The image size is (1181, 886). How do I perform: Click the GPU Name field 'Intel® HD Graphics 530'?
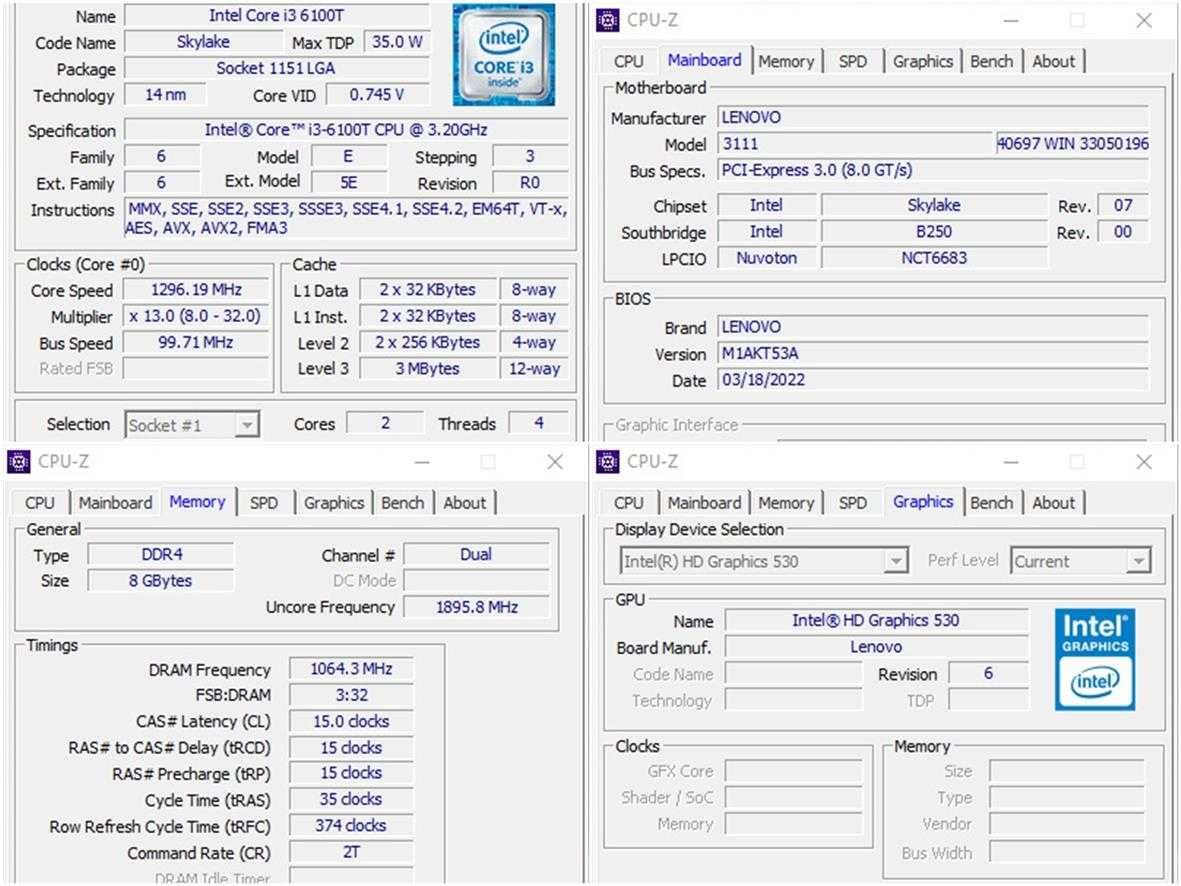[876, 621]
